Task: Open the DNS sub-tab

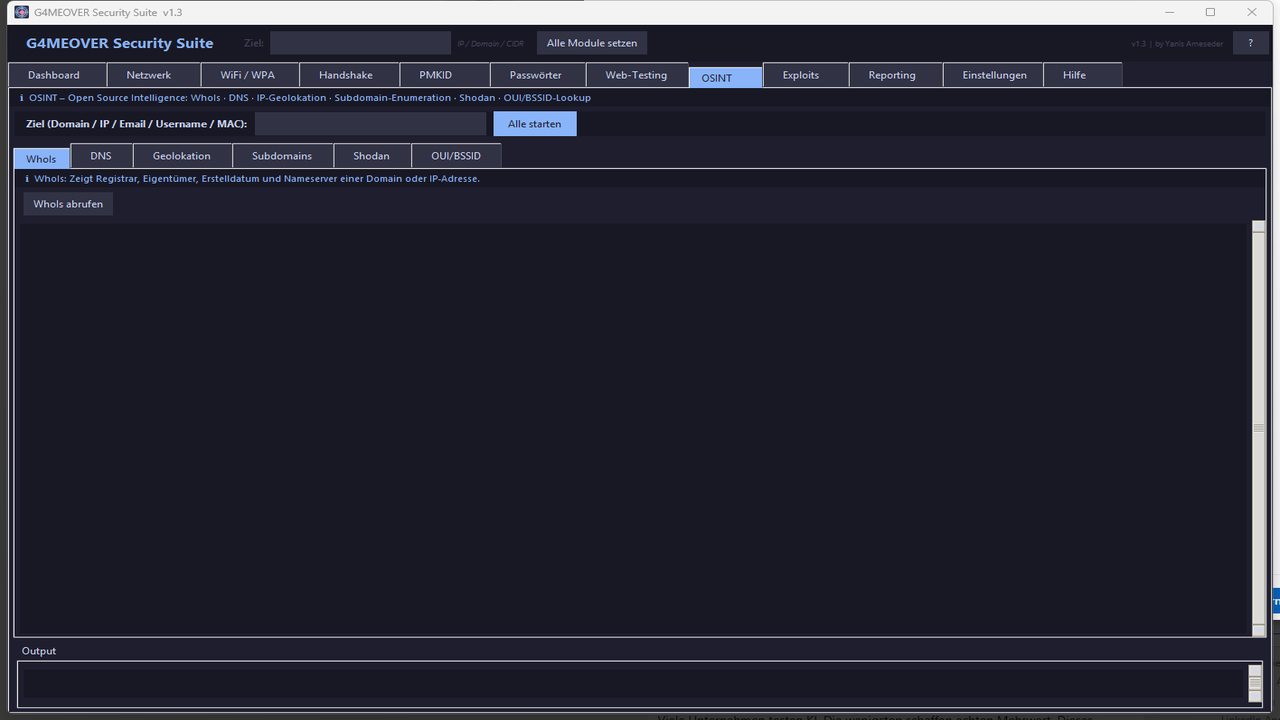Action: (101, 156)
